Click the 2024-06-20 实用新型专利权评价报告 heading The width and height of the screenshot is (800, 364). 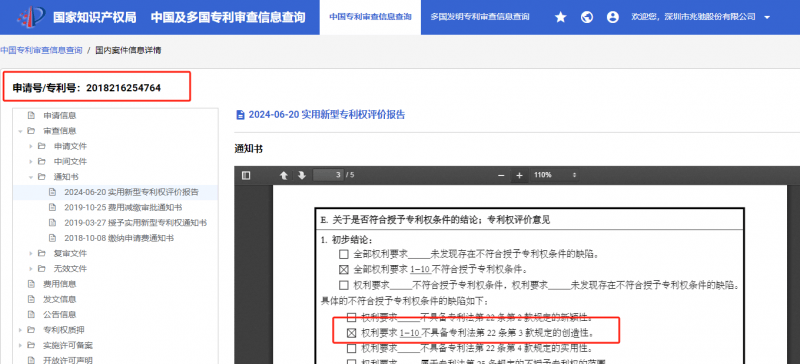[x=327, y=115]
